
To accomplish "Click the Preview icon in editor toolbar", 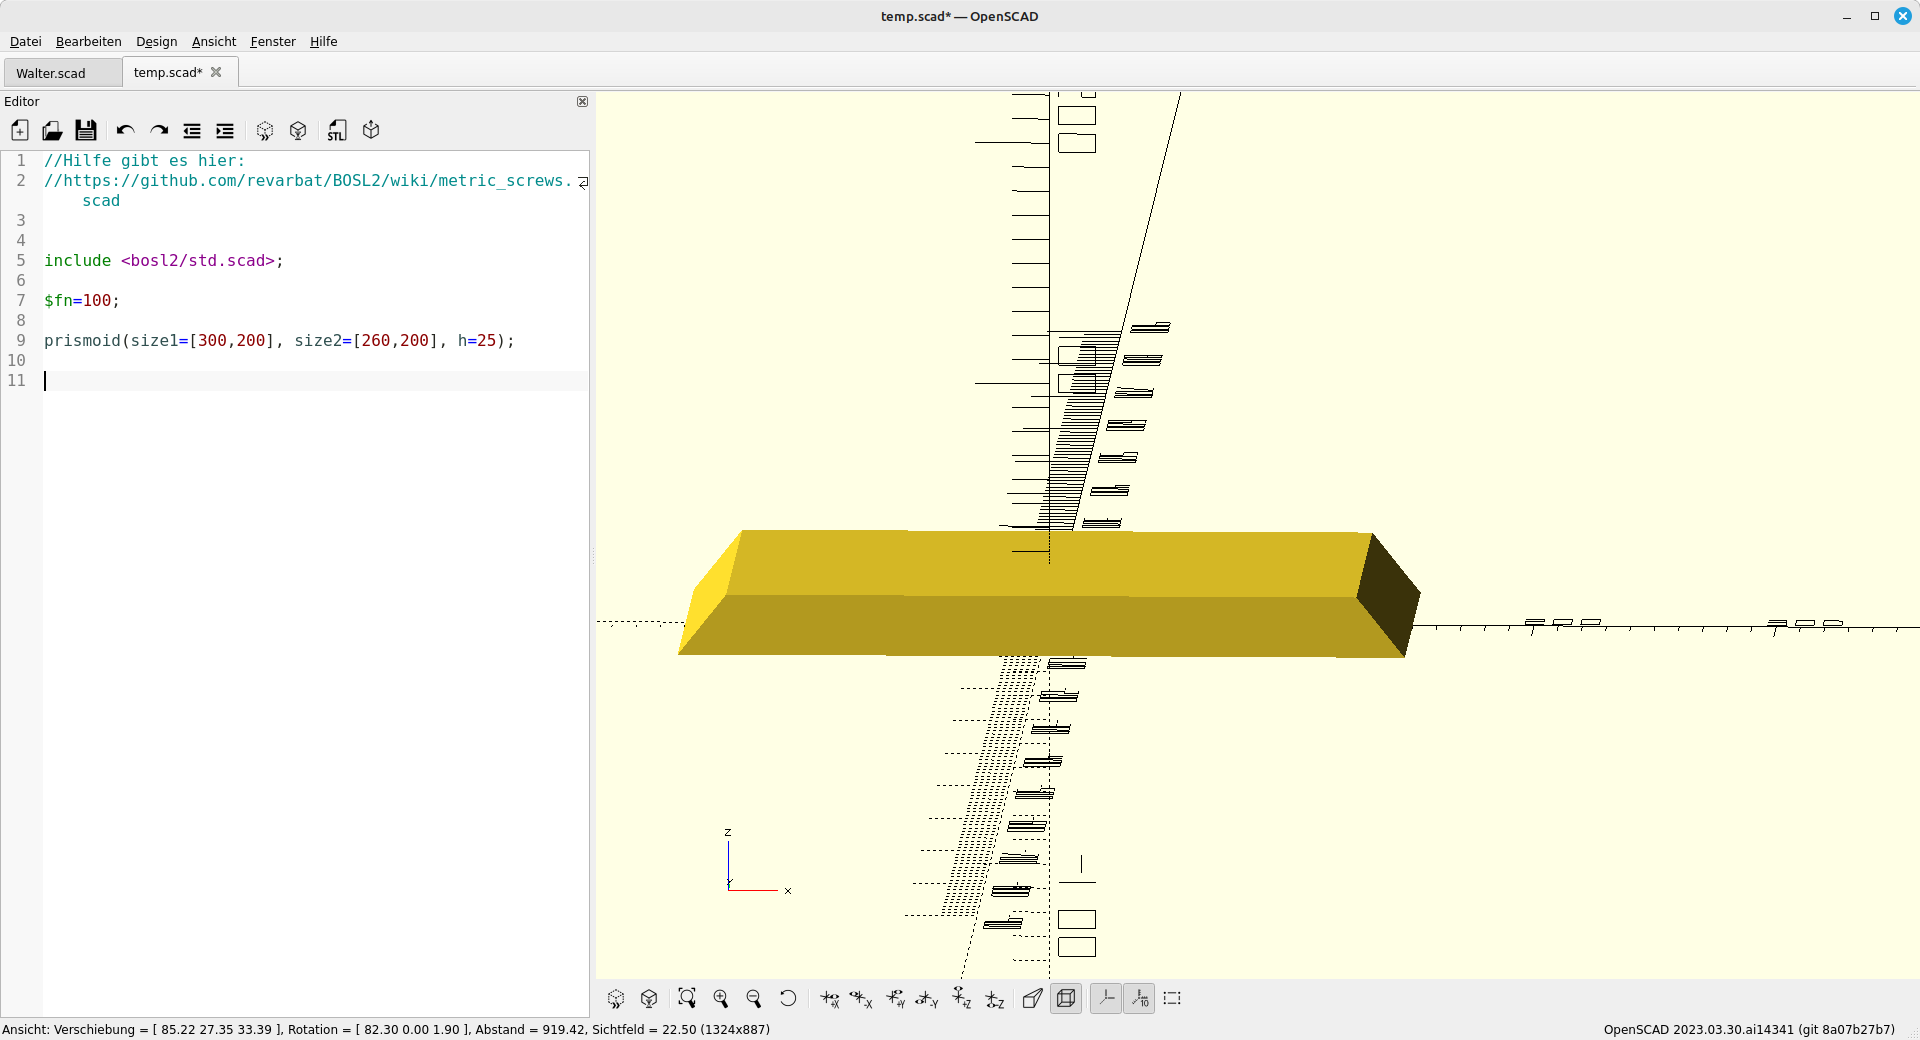I will tap(265, 131).
